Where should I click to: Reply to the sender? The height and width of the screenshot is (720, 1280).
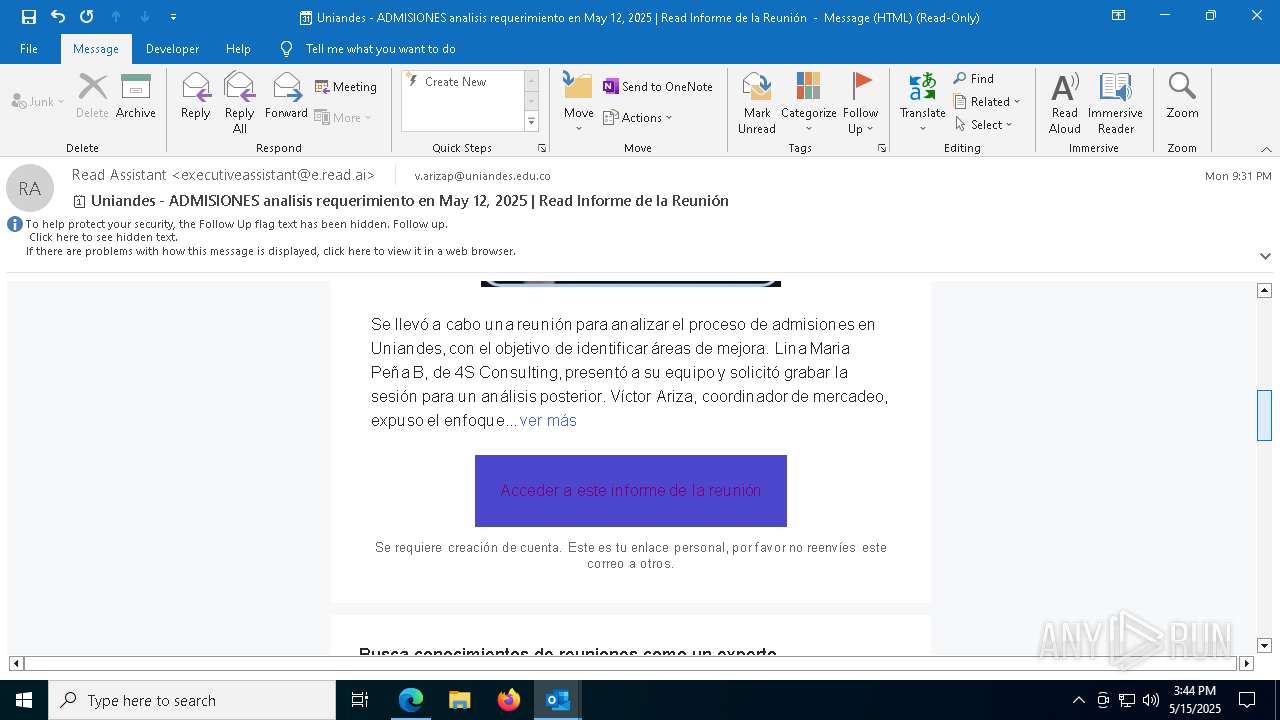tap(196, 97)
